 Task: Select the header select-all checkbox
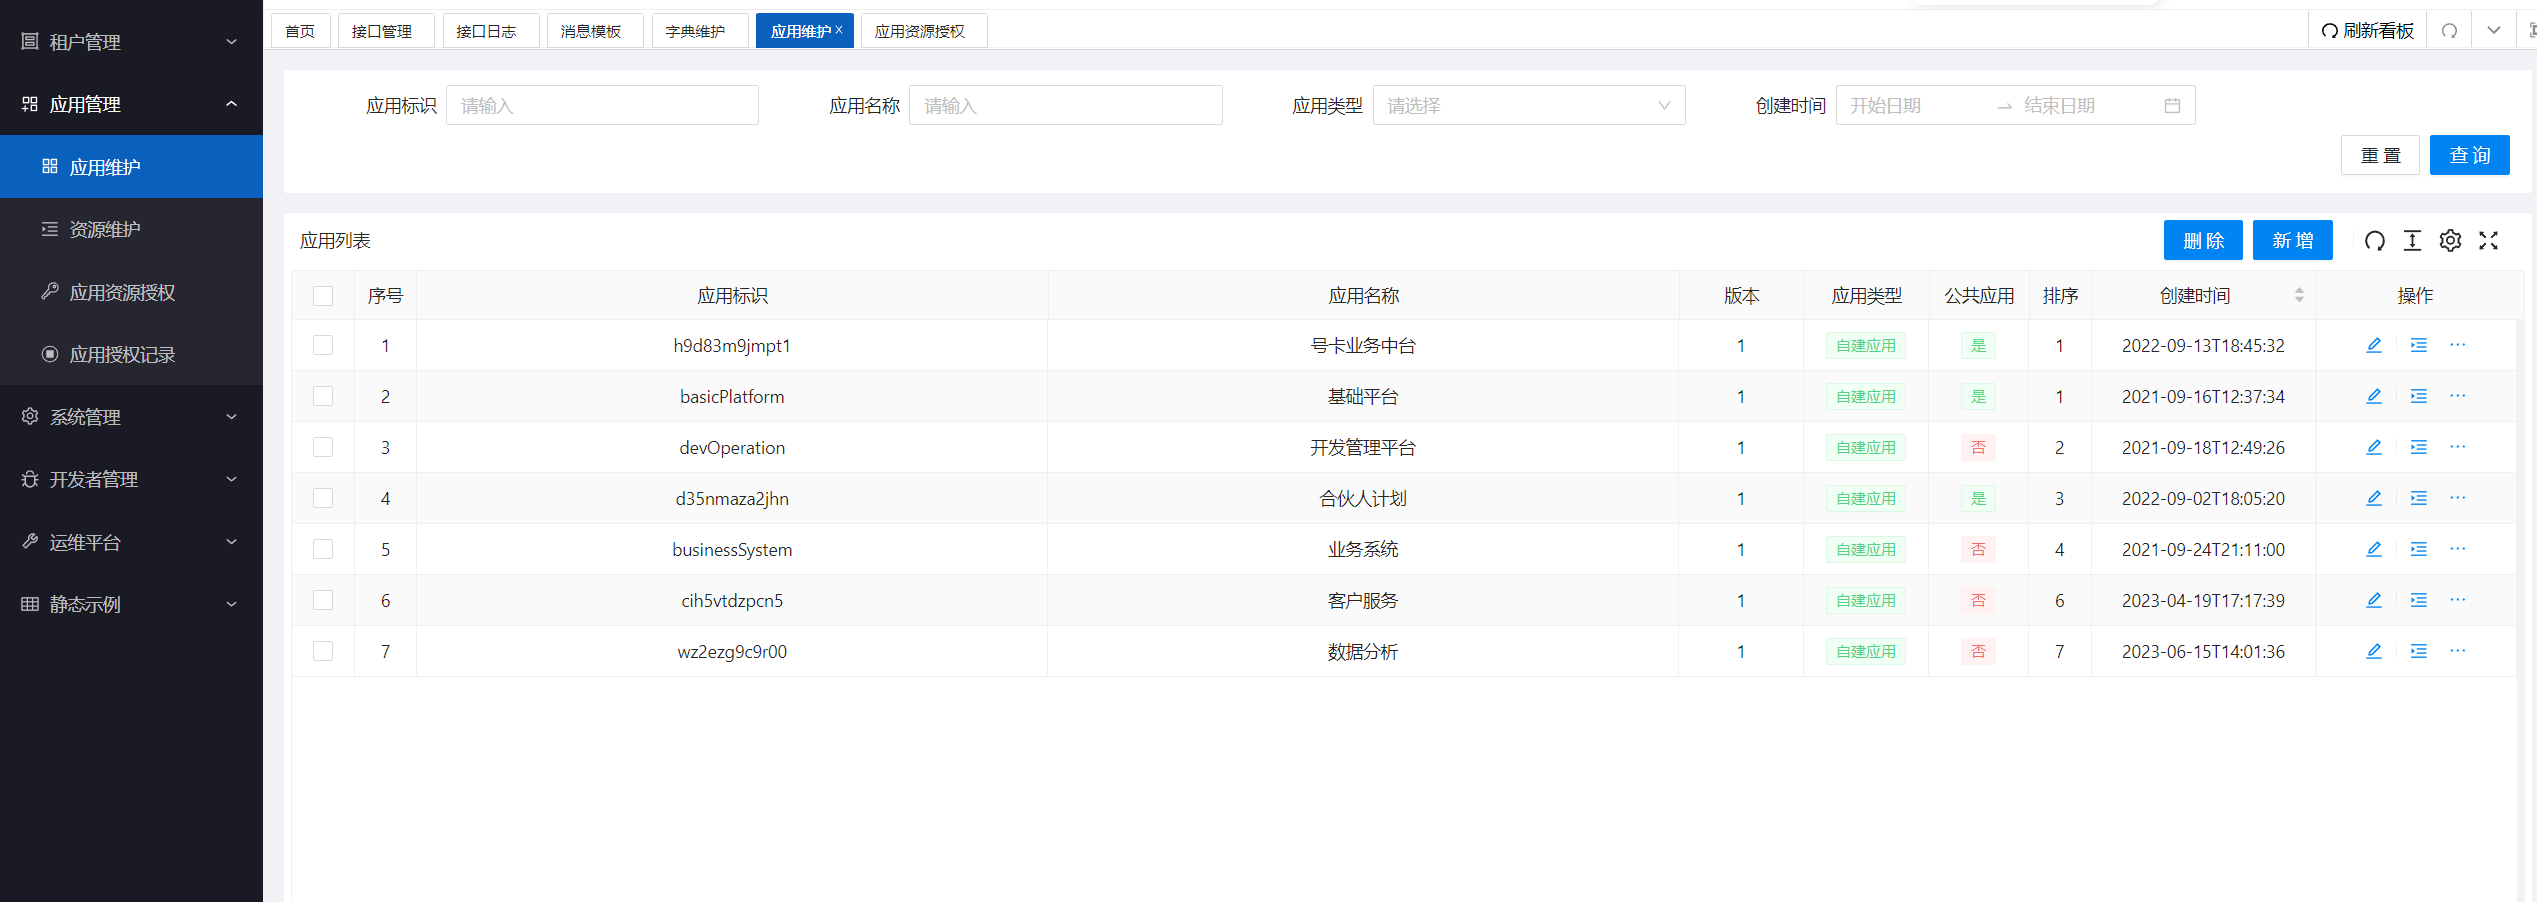pyautogui.click(x=323, y=296)
